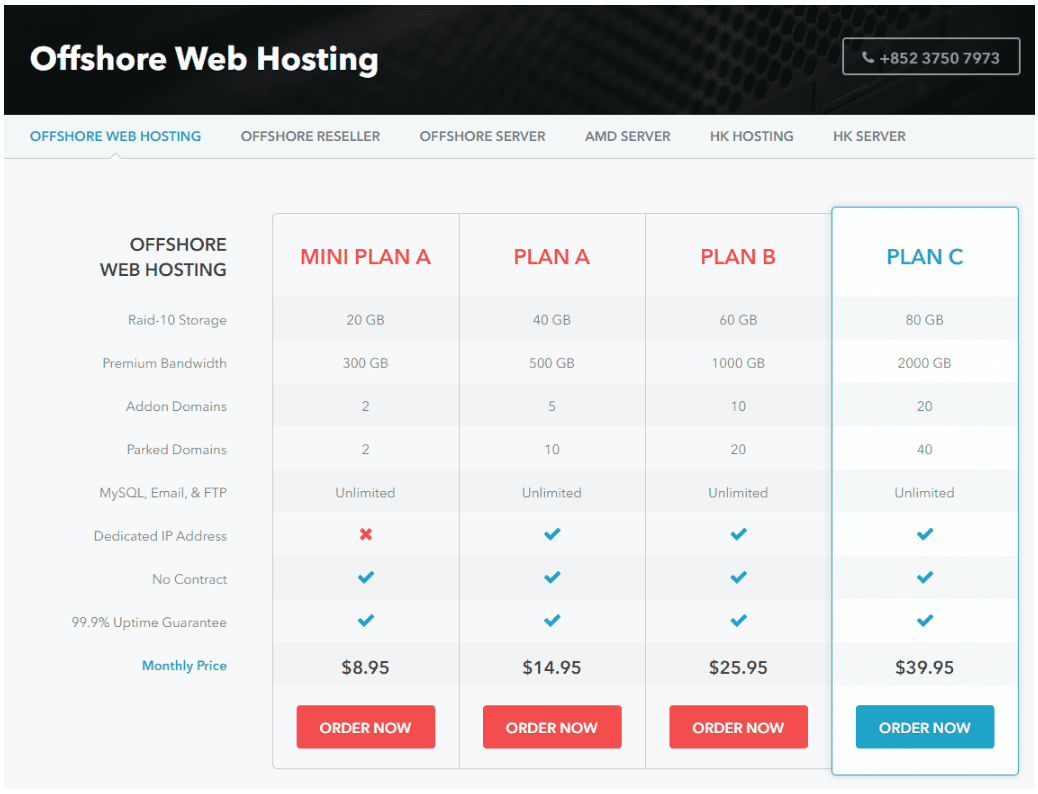Click Uptime Guarantee checkmark for Plan B
Screen dimensions: 1038x794
coord(739,620)
